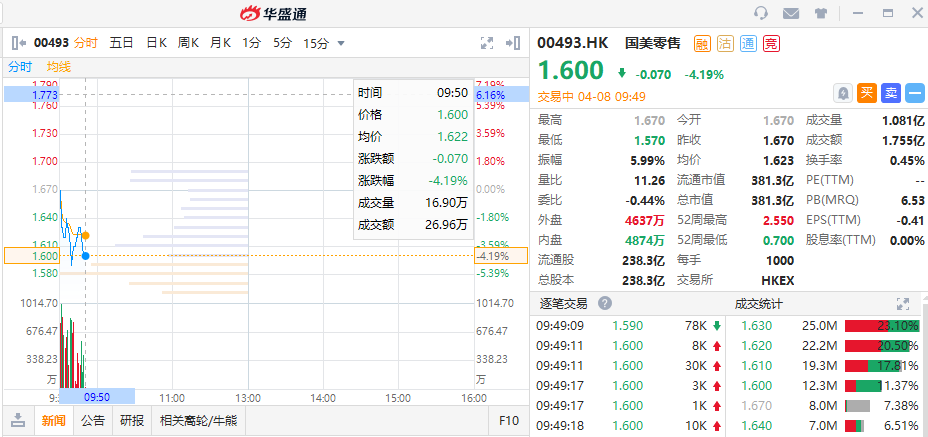The width and height of the screenshot is (928, 437).
Task: Click the 通 stock connect badge
Action: 748,43
